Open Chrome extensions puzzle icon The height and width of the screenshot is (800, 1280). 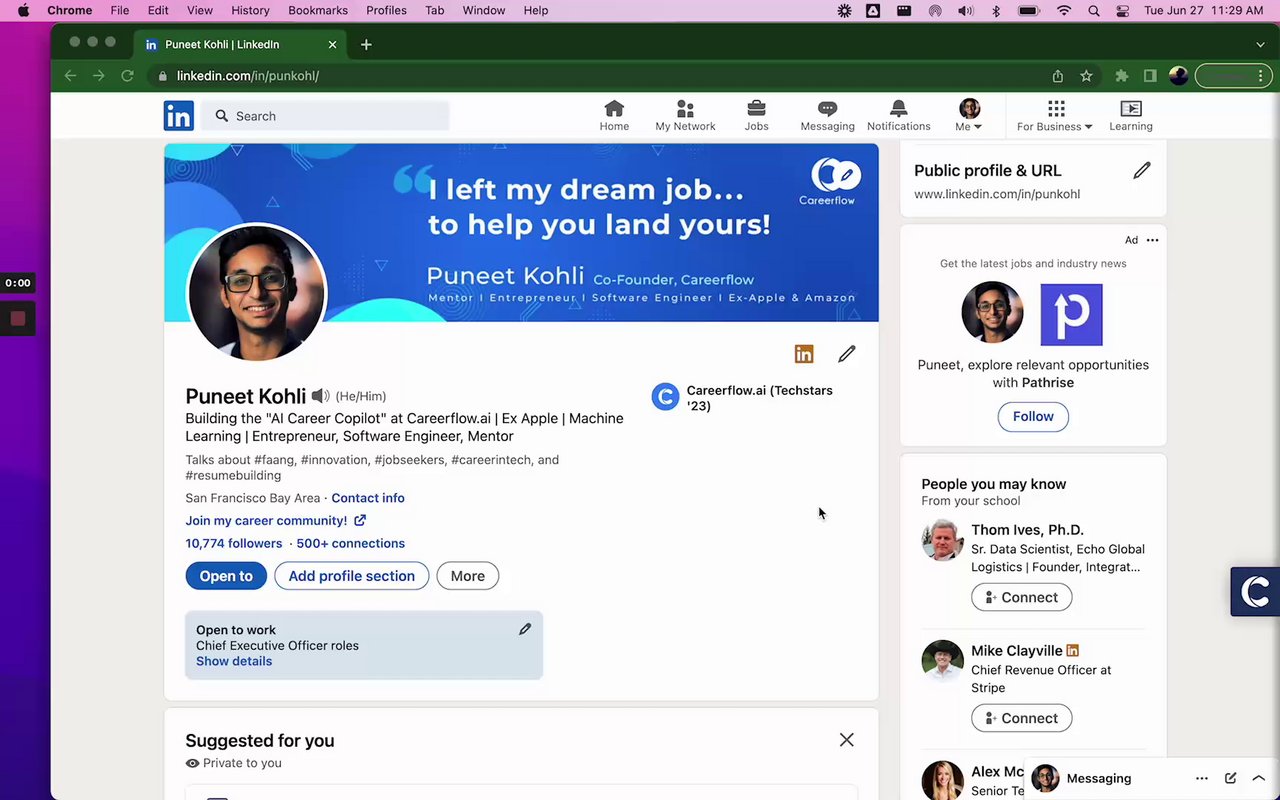click(x=1122, y=76)
